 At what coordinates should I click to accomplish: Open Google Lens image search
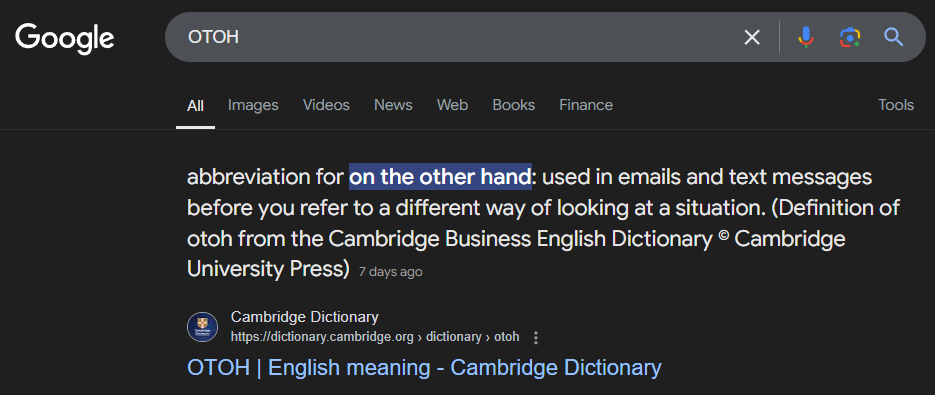(850, 38)
